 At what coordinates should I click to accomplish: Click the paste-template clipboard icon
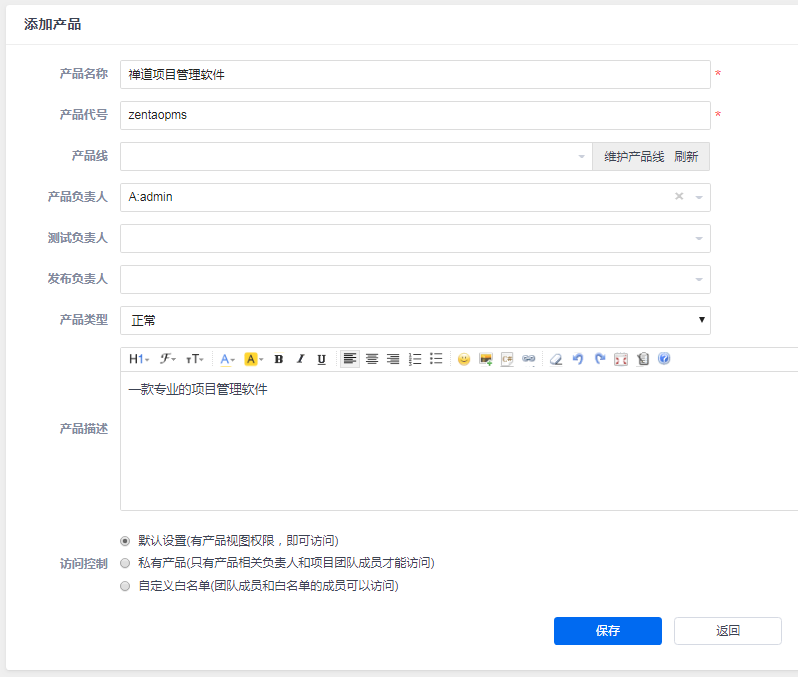coord(643,359)
